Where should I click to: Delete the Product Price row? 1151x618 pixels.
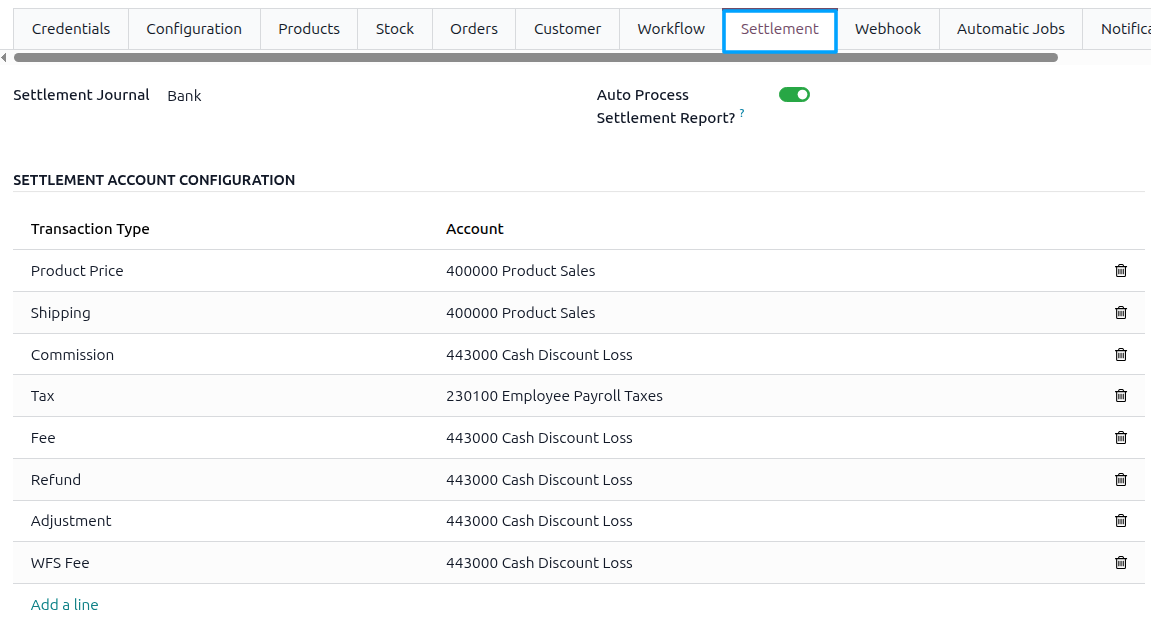pos(1120,271)
